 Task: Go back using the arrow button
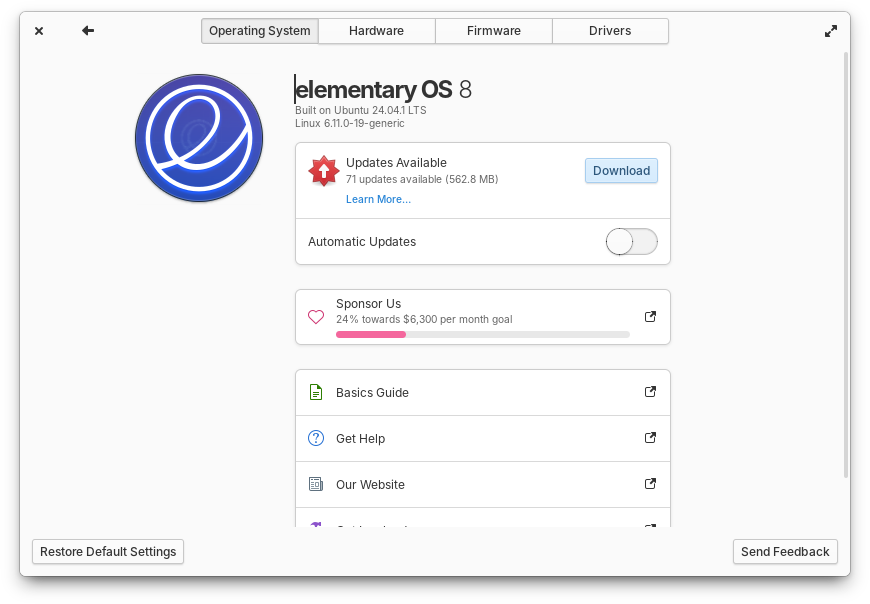click(x=88, y=31)
